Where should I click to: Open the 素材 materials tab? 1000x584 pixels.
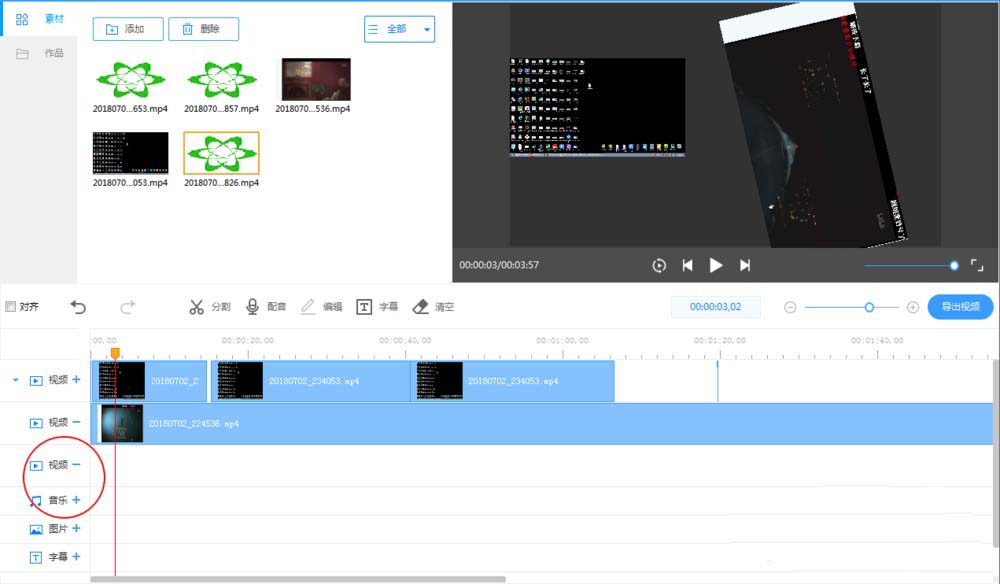pyautogui.click(x=39, y=19)
